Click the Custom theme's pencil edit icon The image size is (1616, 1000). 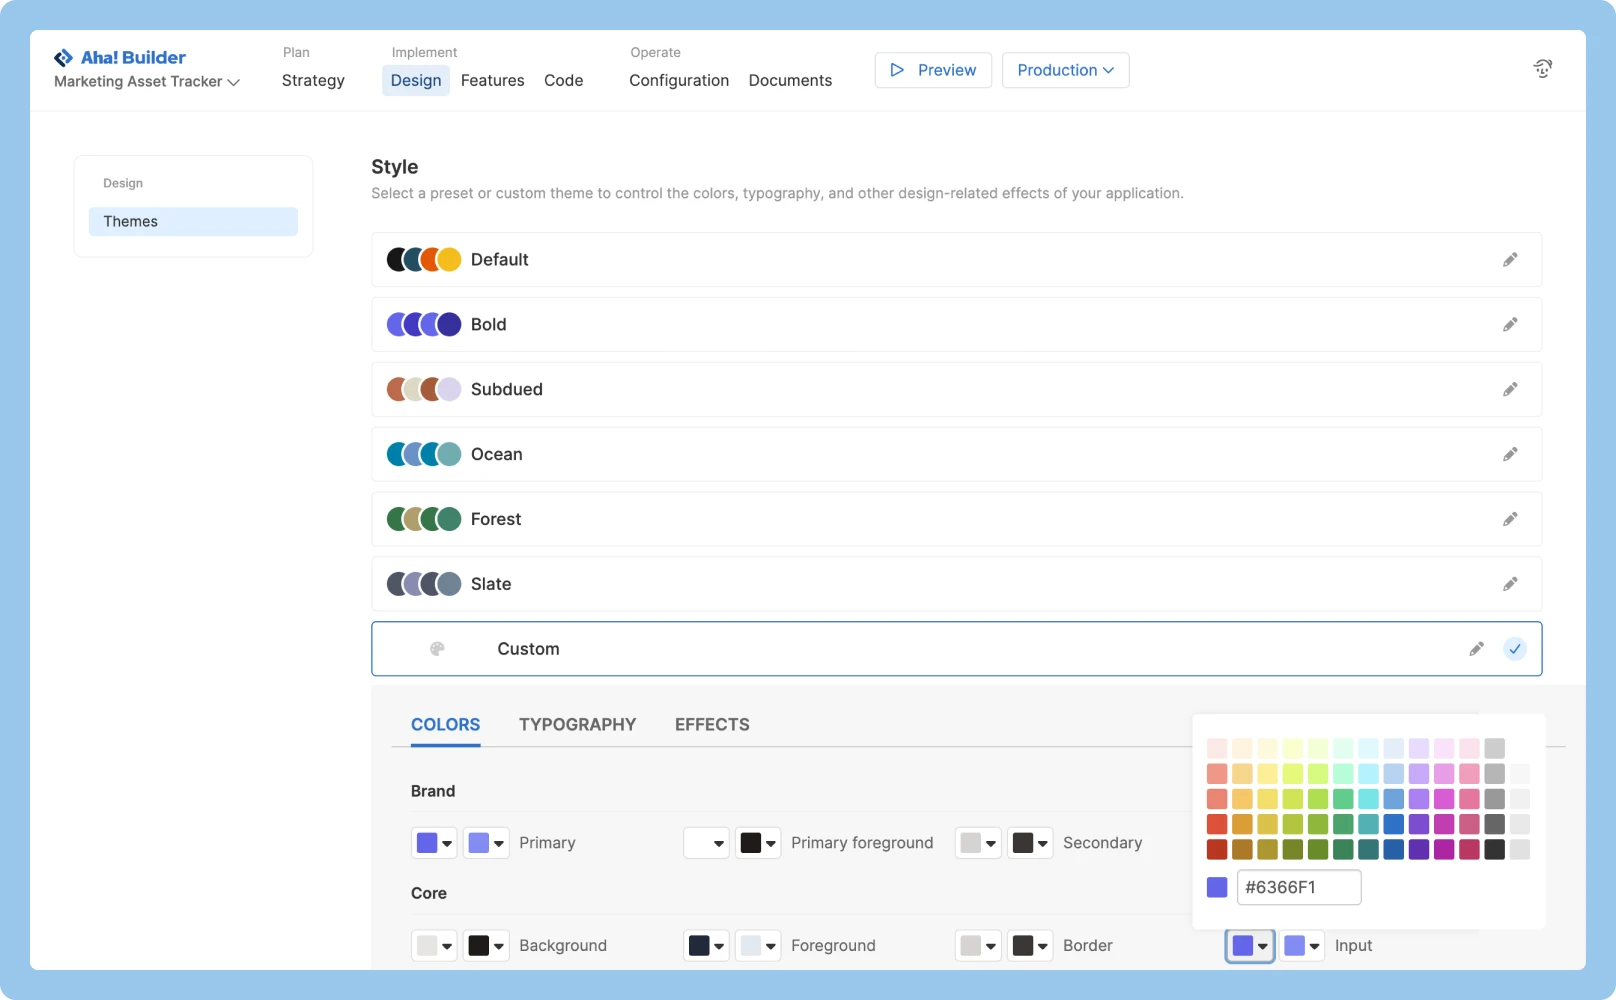pos(1476,648)
